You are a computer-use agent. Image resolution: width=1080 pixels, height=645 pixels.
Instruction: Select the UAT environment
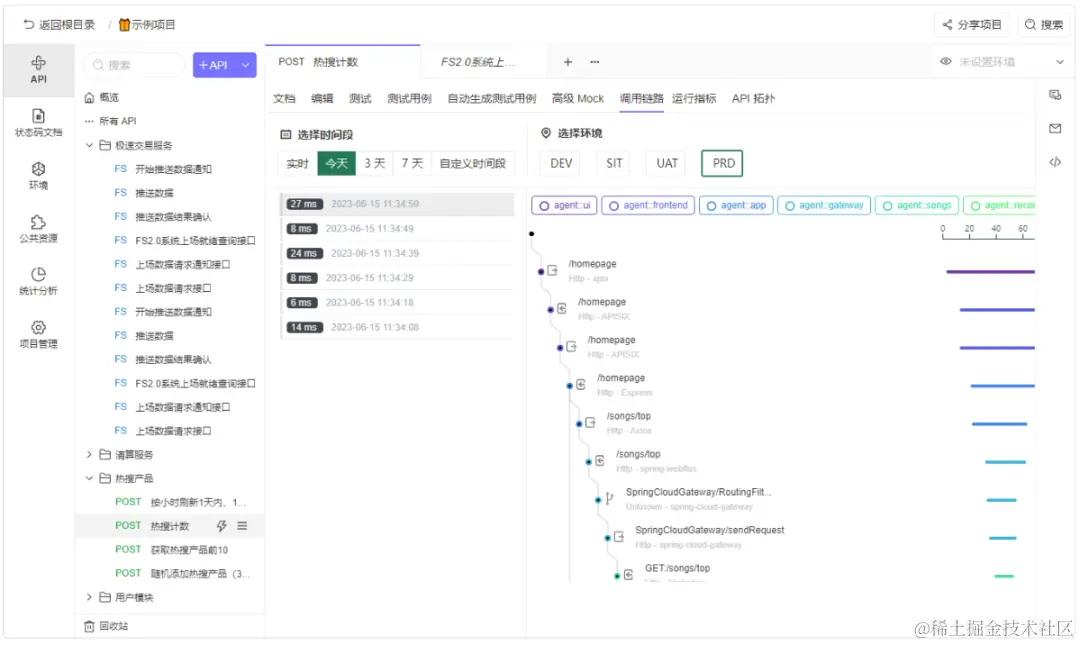[x=667, y=163]
